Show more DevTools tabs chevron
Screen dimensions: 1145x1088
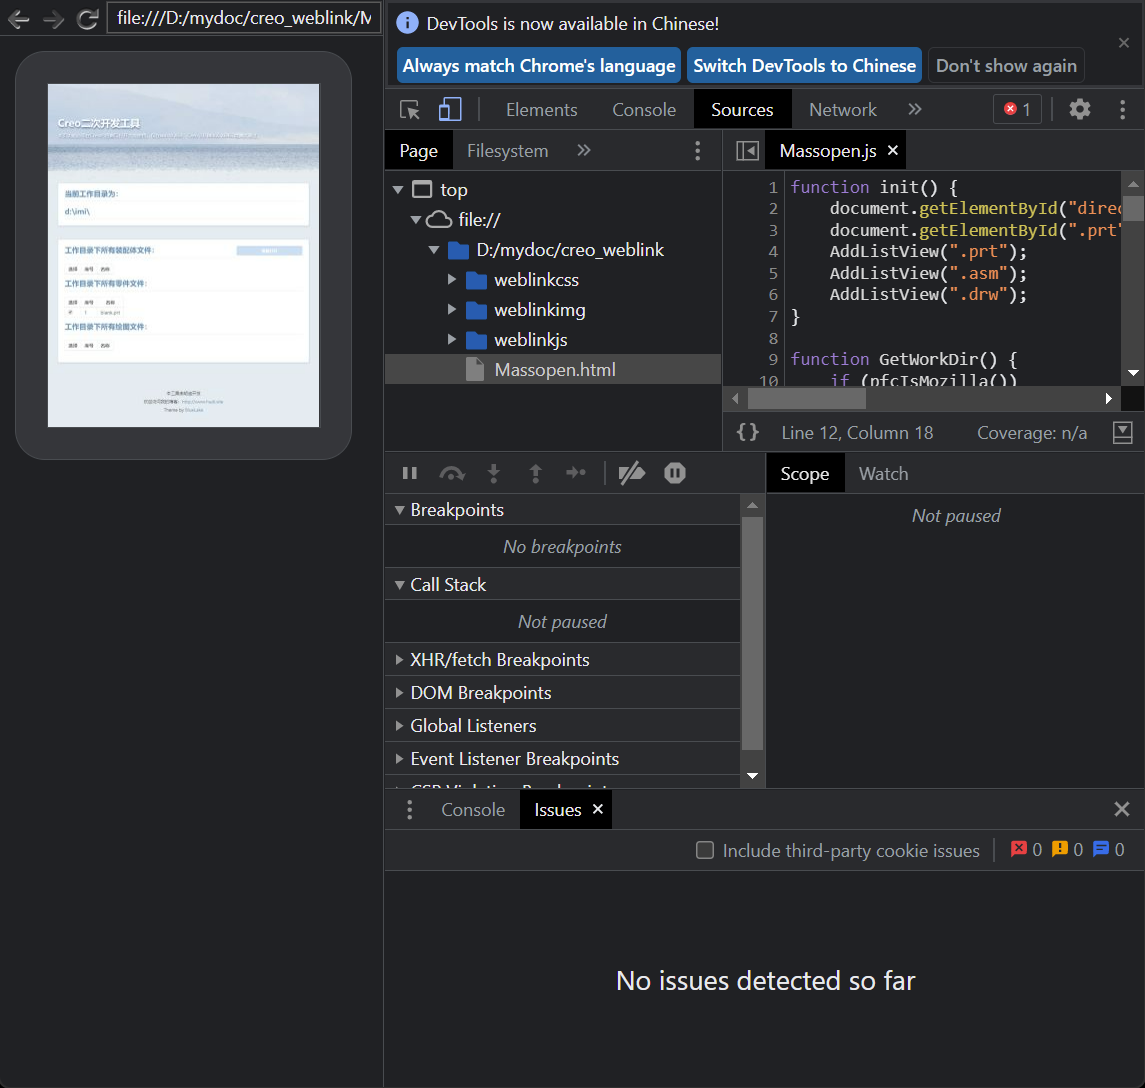[915, 110]
